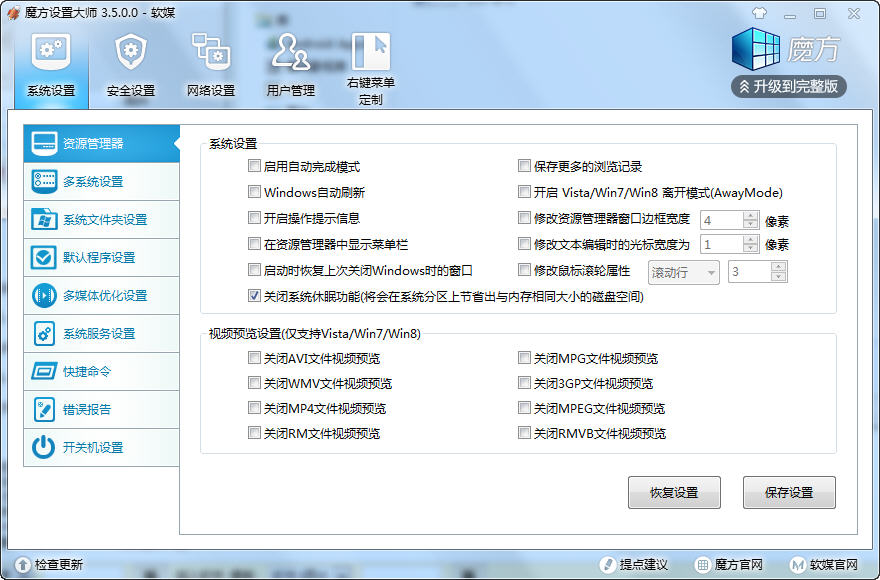Open 开关机设置 at sidebar bottom

tap(100, 447)
